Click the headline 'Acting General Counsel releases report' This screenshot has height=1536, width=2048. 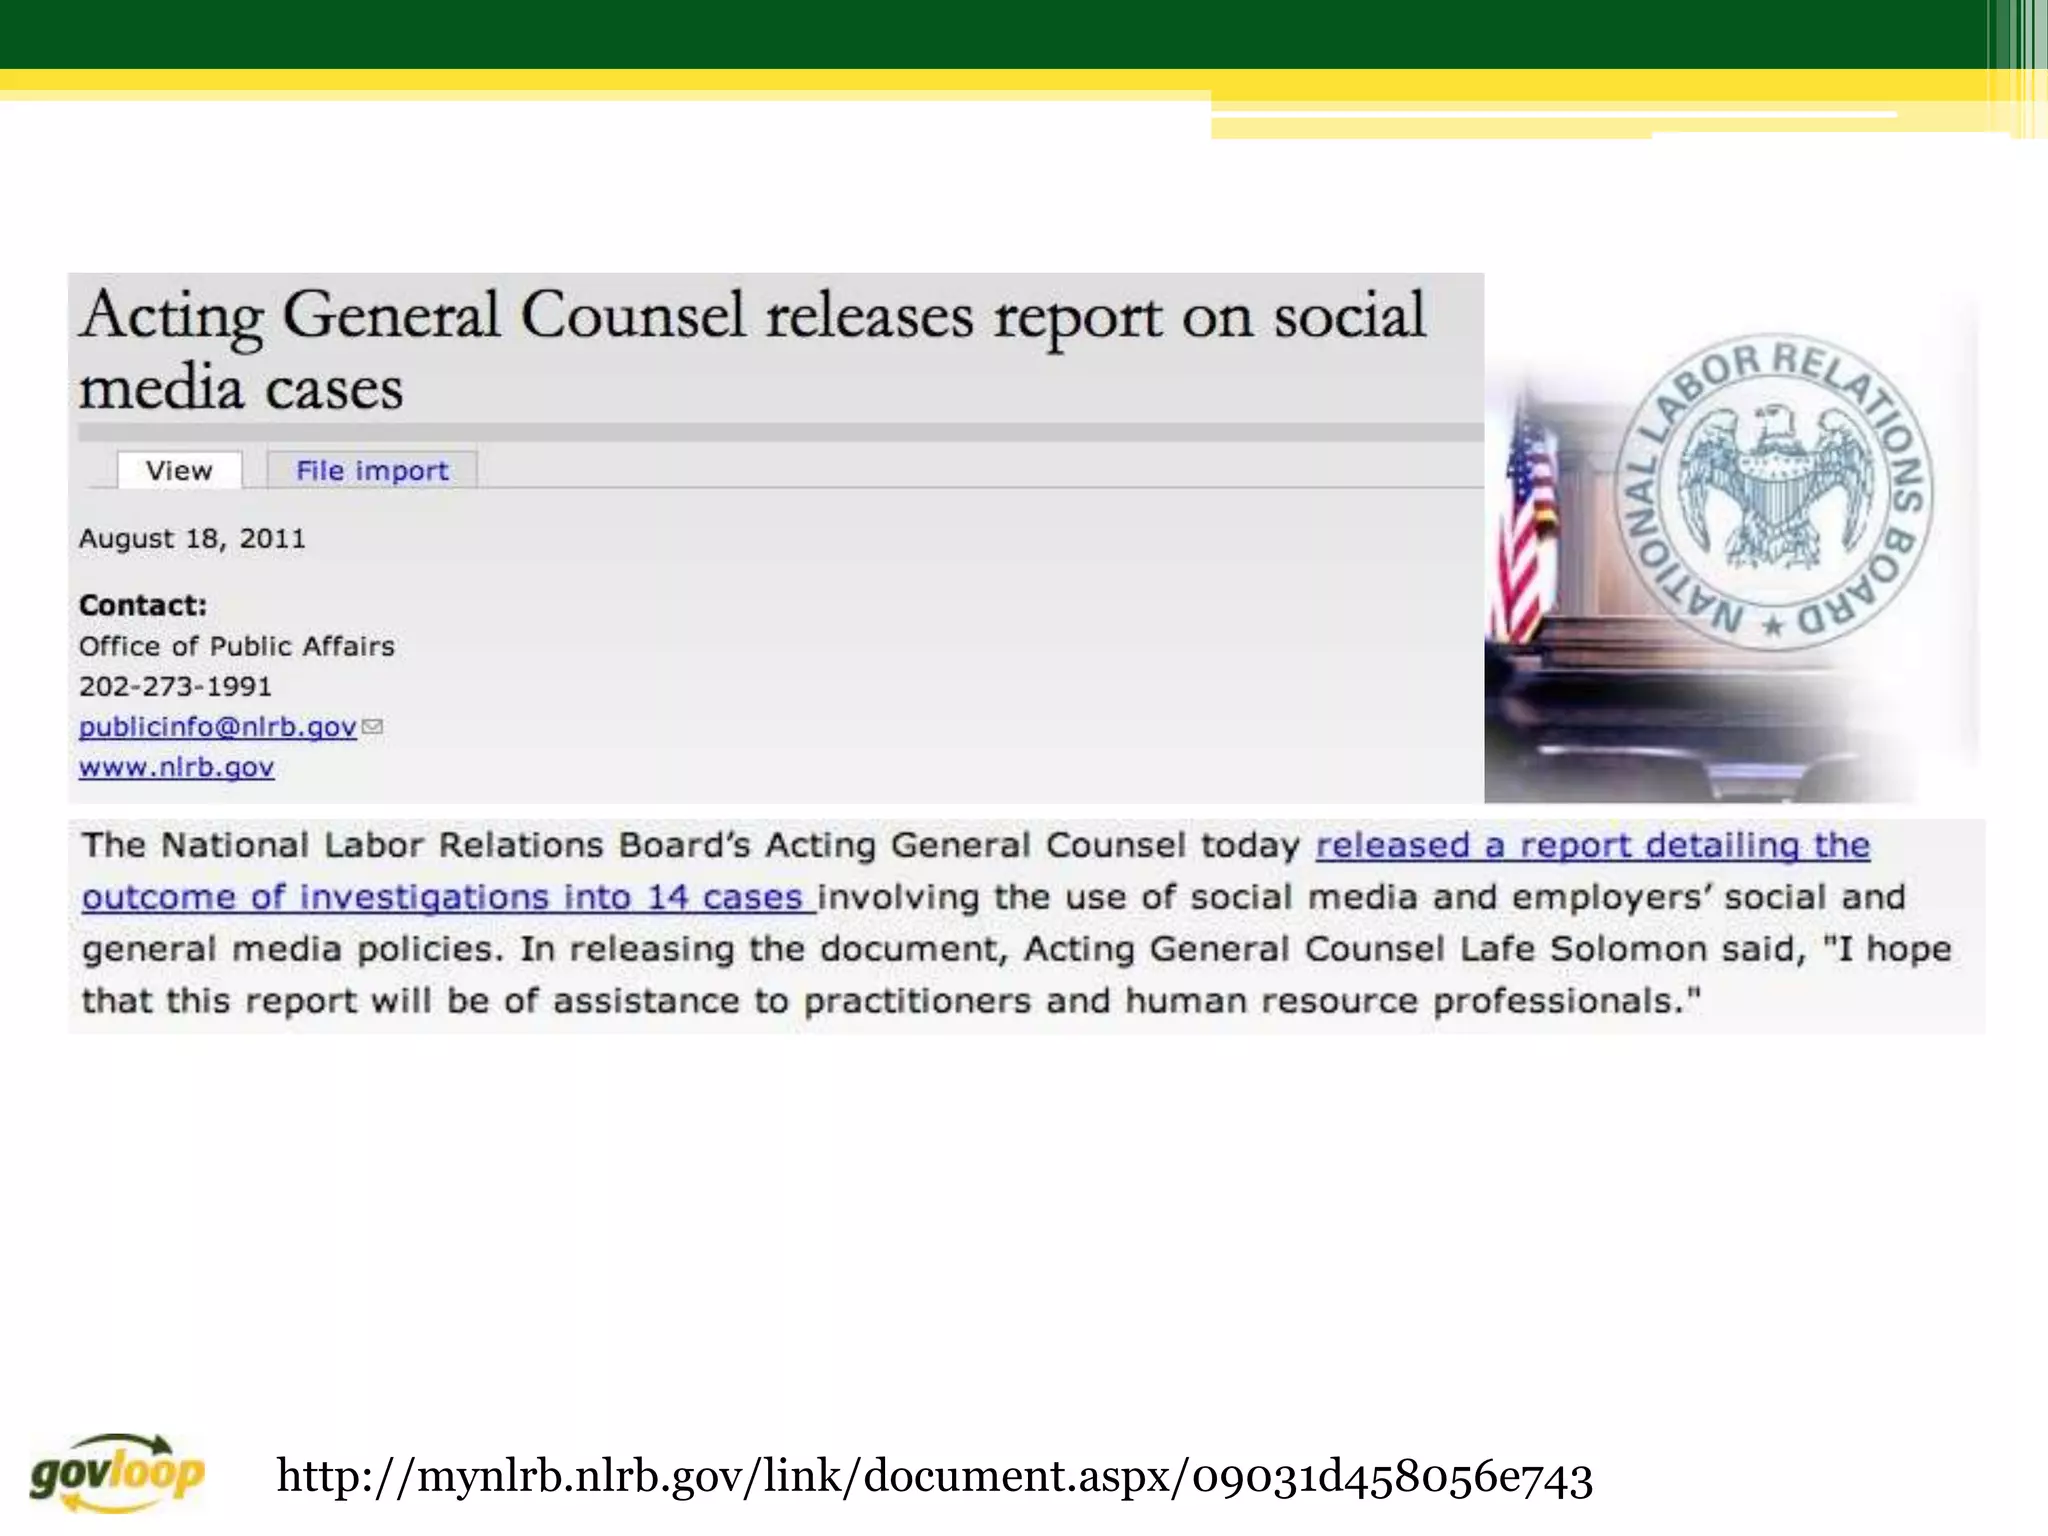(x=751, y=349)
